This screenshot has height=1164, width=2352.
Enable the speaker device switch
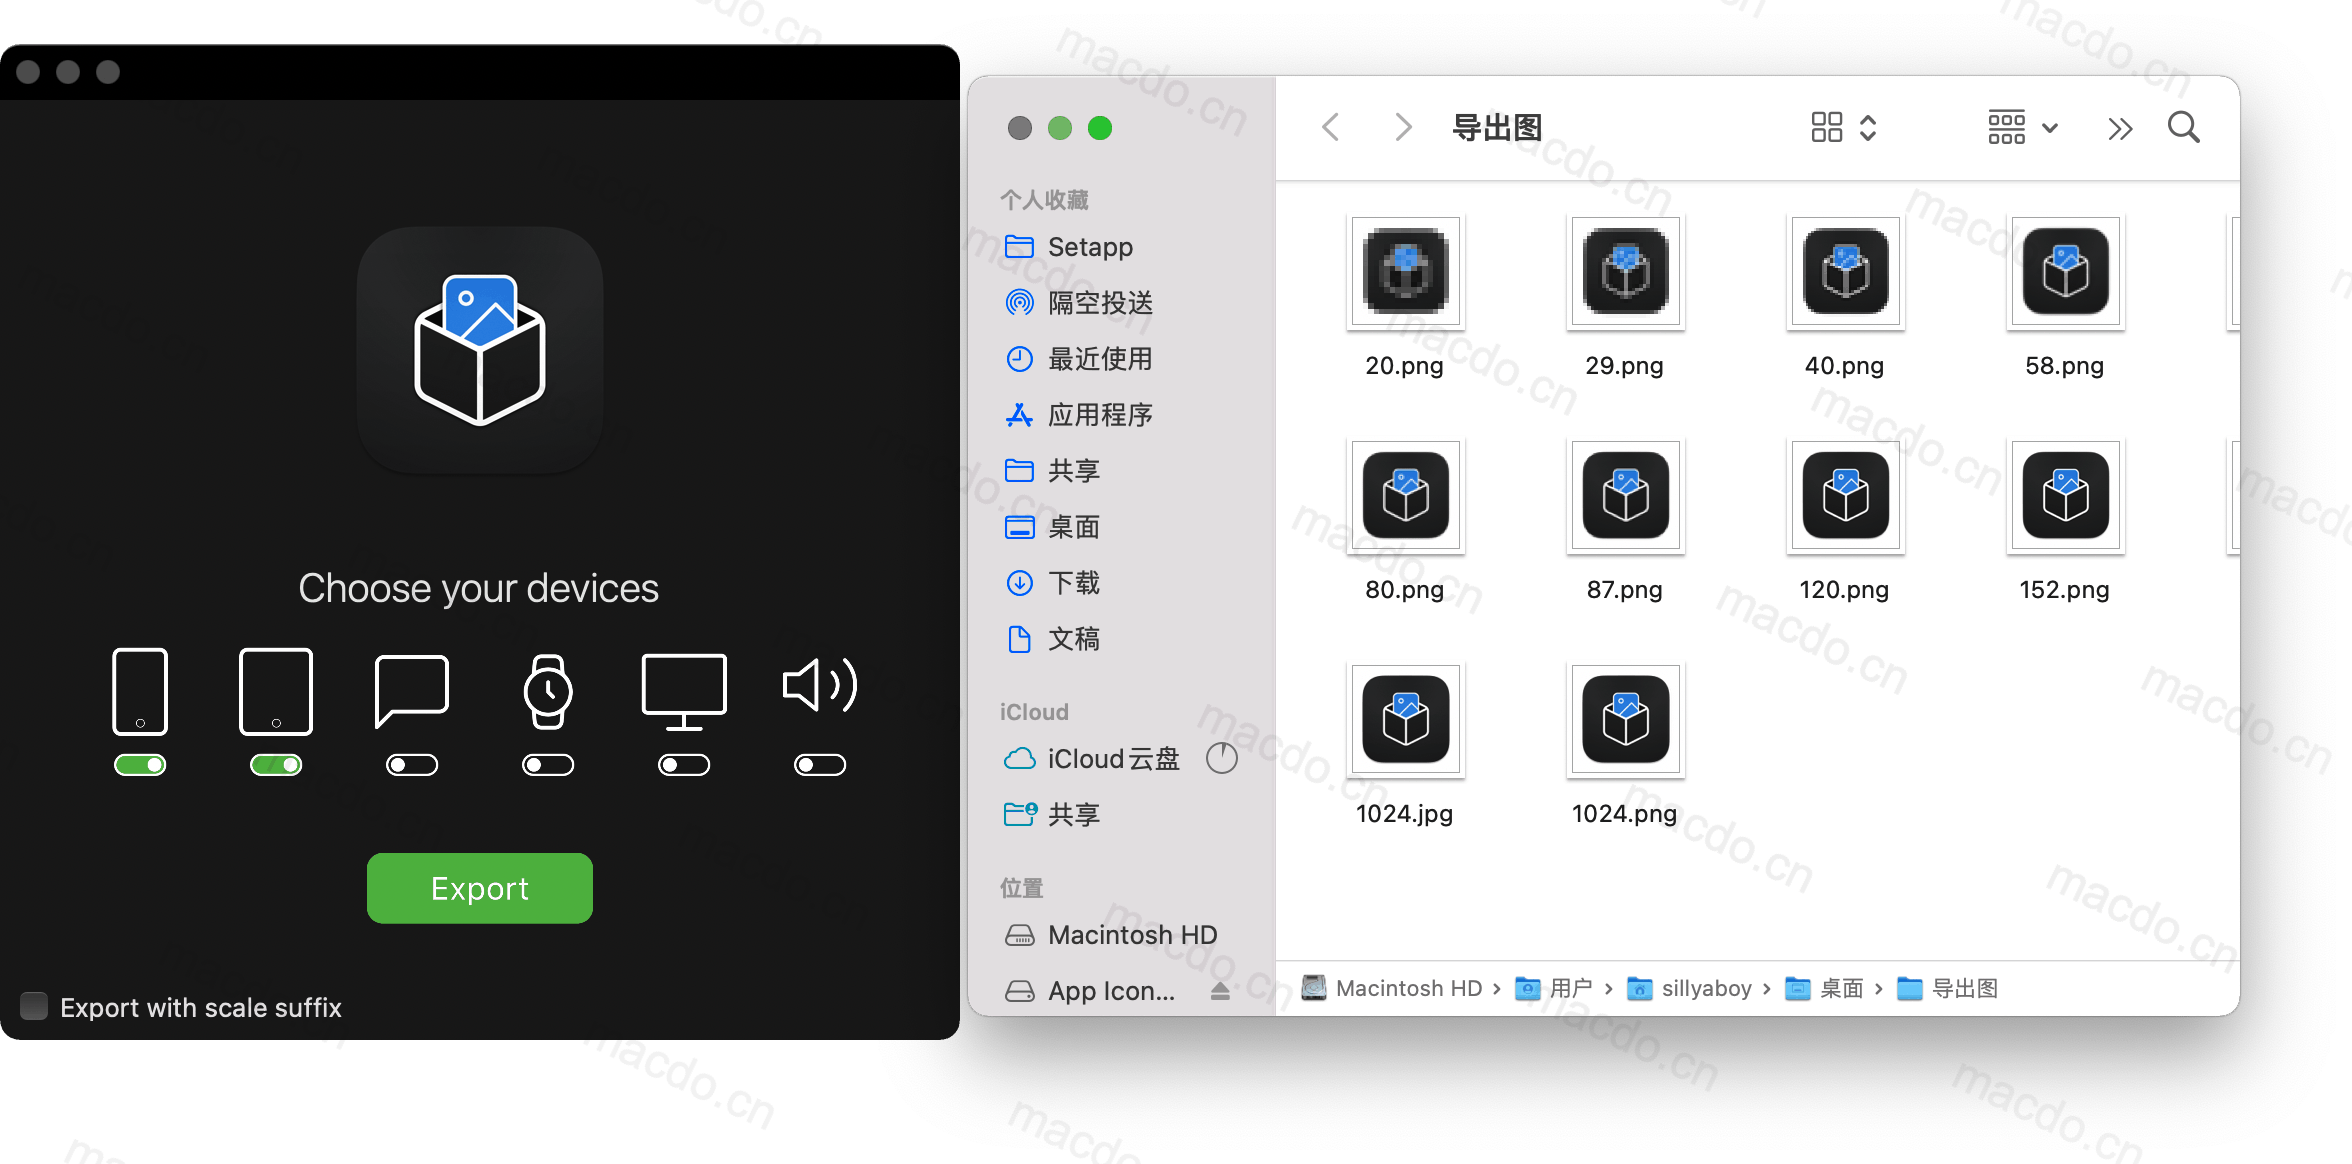point(820,765)
